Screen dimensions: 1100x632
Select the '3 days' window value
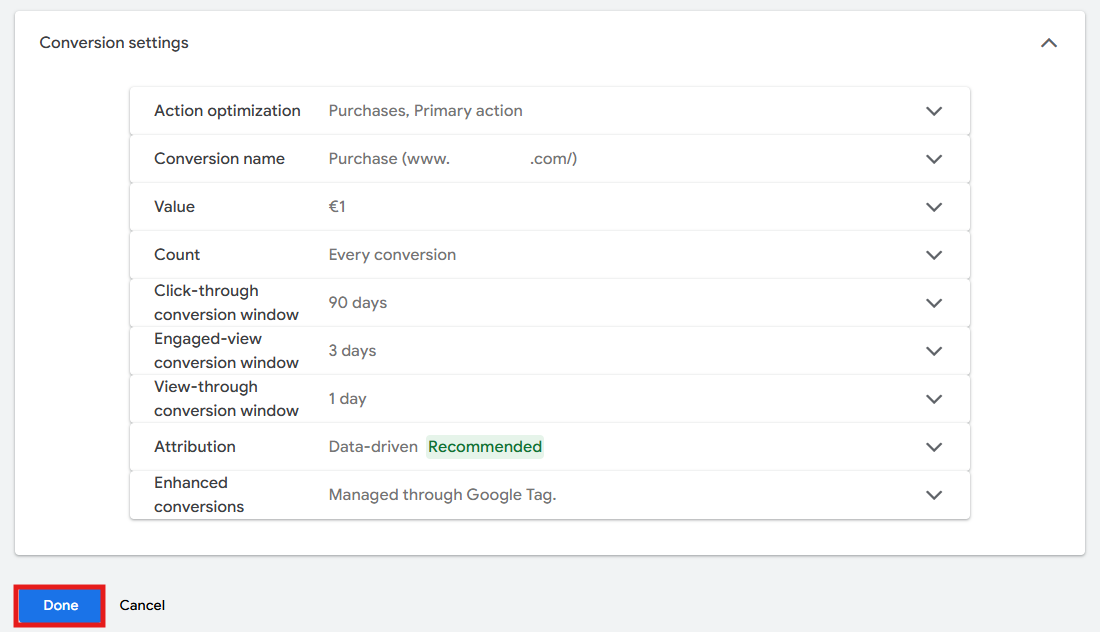click(x=352, y=351)
